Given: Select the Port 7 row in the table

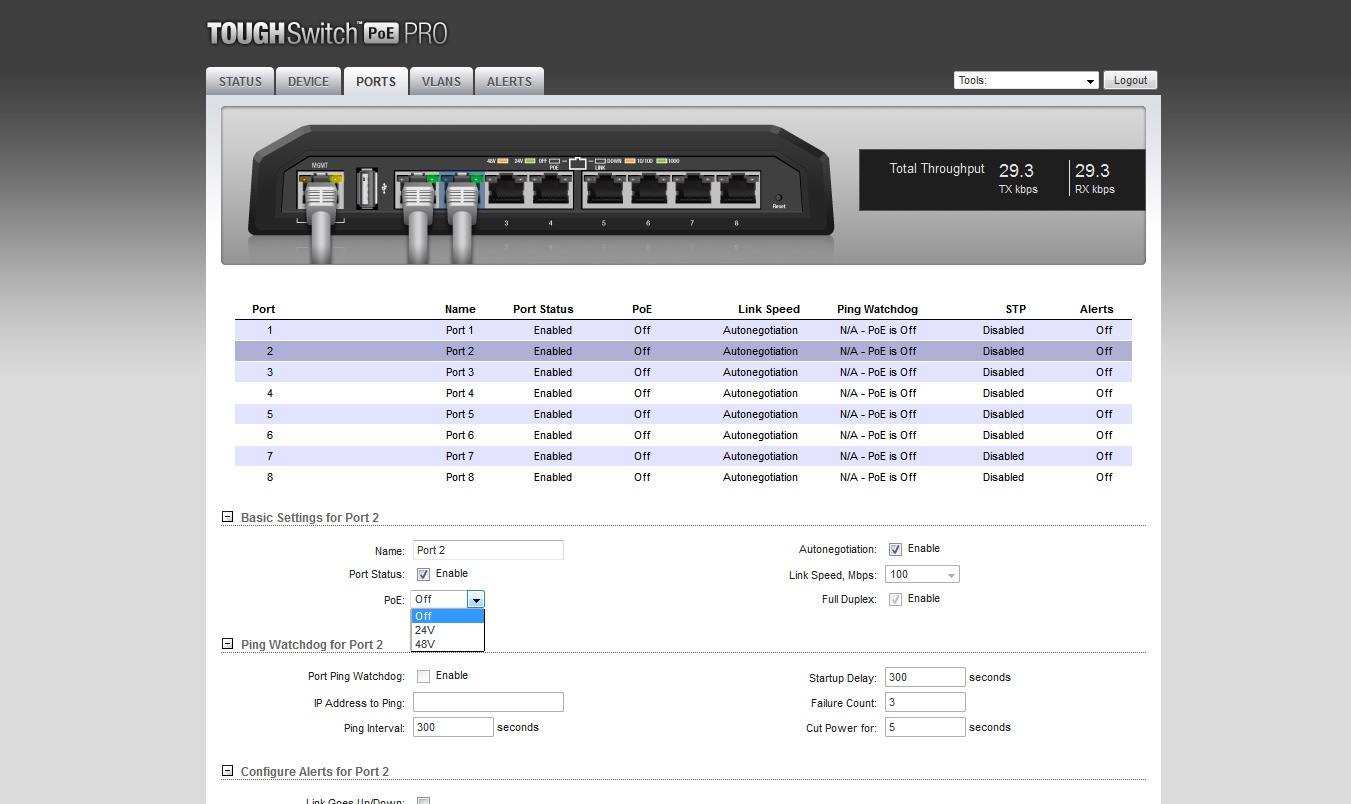Looking at the screenshot, I should (683, 456).
